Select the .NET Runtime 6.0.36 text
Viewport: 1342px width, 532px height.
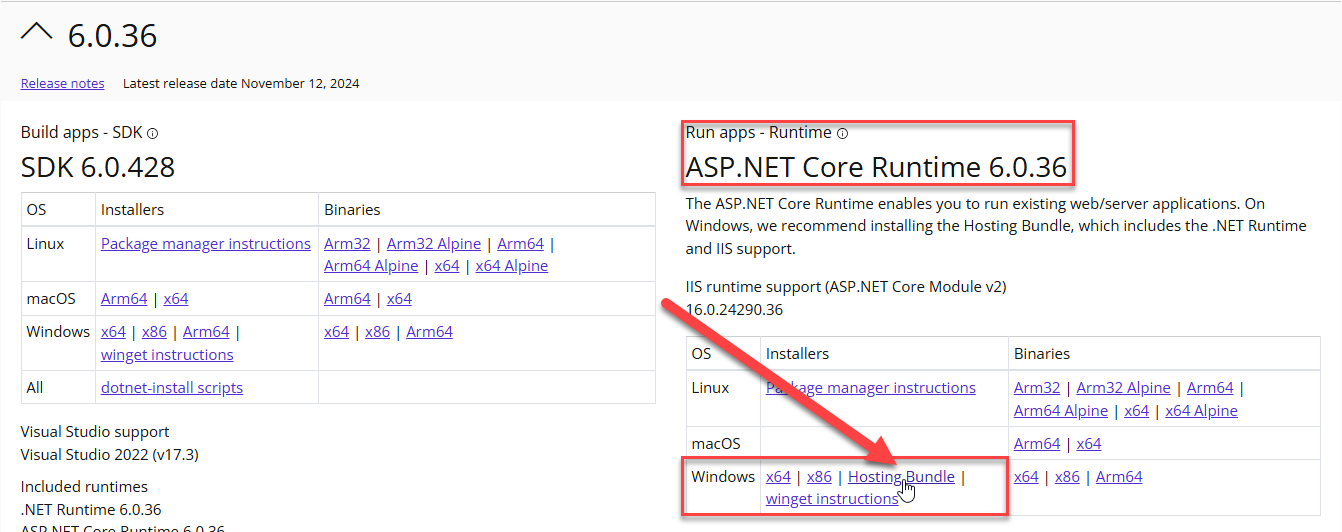[x=91, y=510]
